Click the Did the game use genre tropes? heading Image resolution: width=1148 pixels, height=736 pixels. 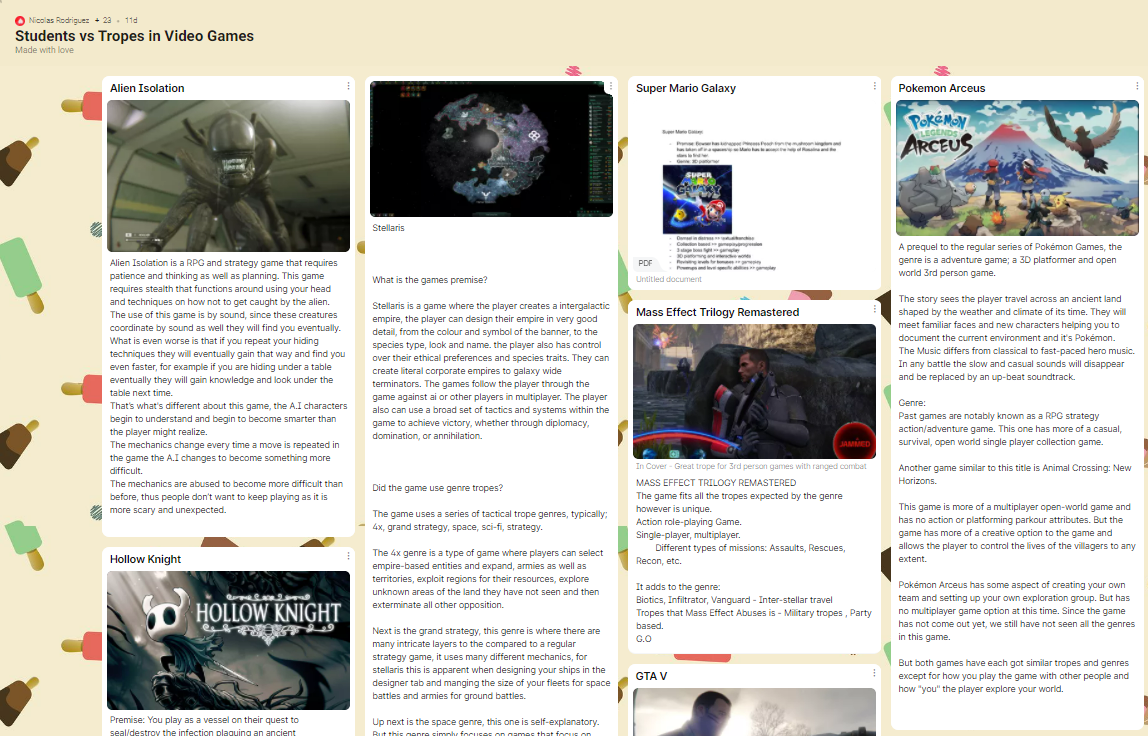click(438, 488)
